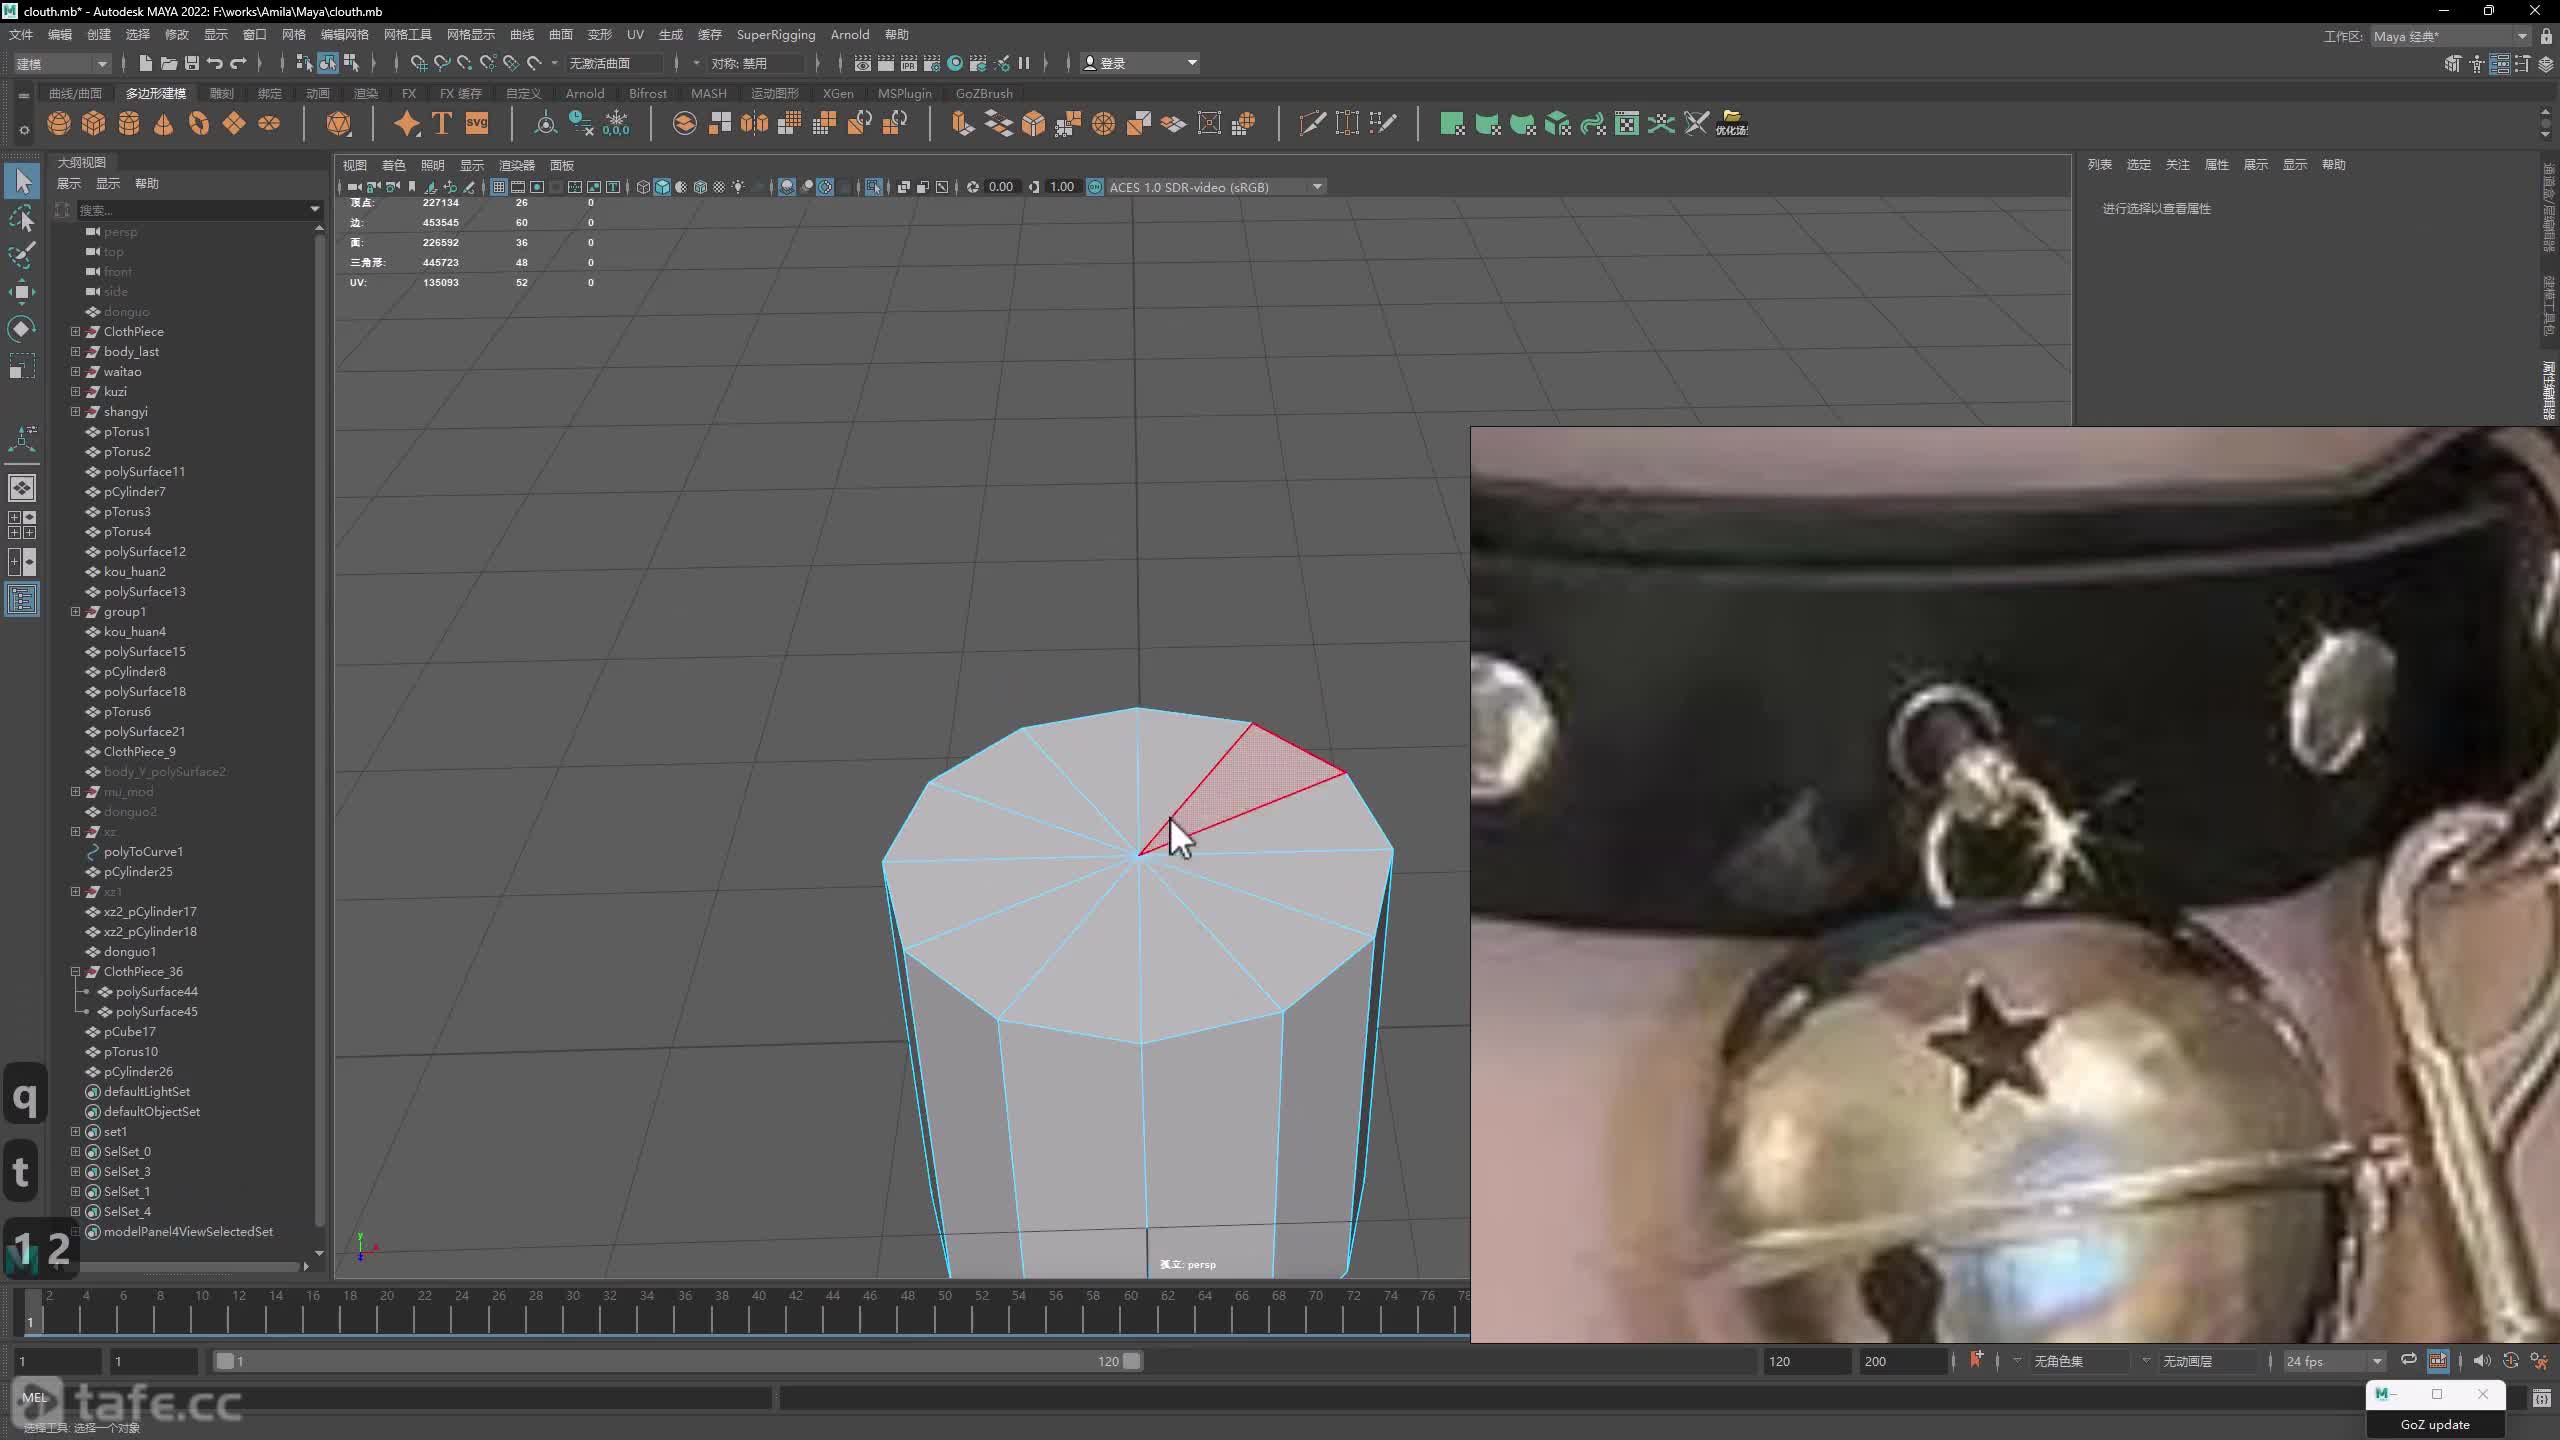The height and width of the screenshot is (1440, 2560).
Task: Click the Redo icon in the status line
Action: point(238,63)
